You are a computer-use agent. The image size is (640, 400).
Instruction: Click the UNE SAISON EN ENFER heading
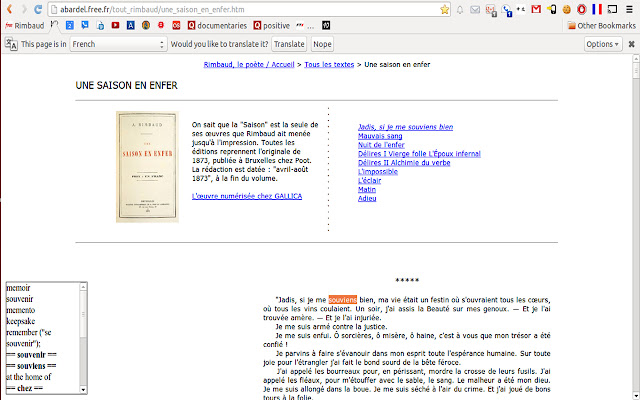pos(127,85)
